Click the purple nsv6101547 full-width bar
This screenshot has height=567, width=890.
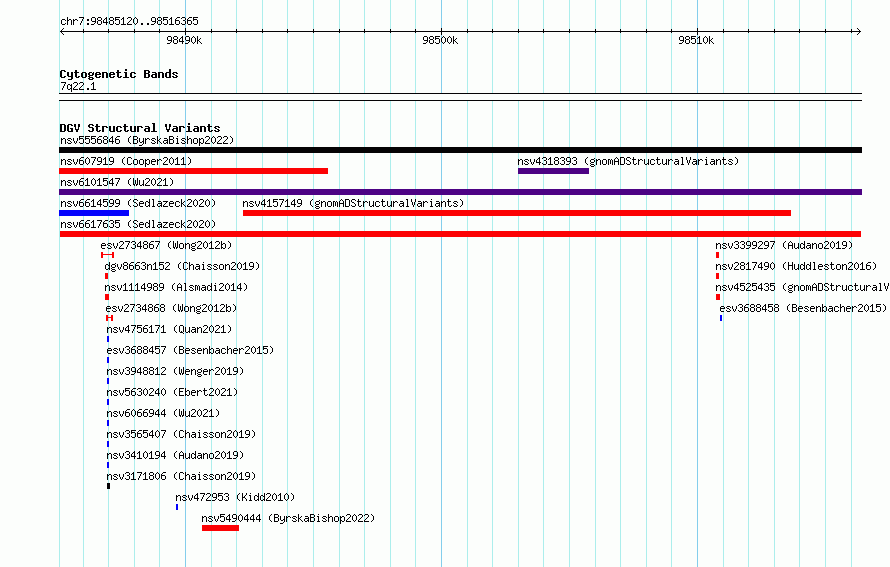[x=460, y=192]
